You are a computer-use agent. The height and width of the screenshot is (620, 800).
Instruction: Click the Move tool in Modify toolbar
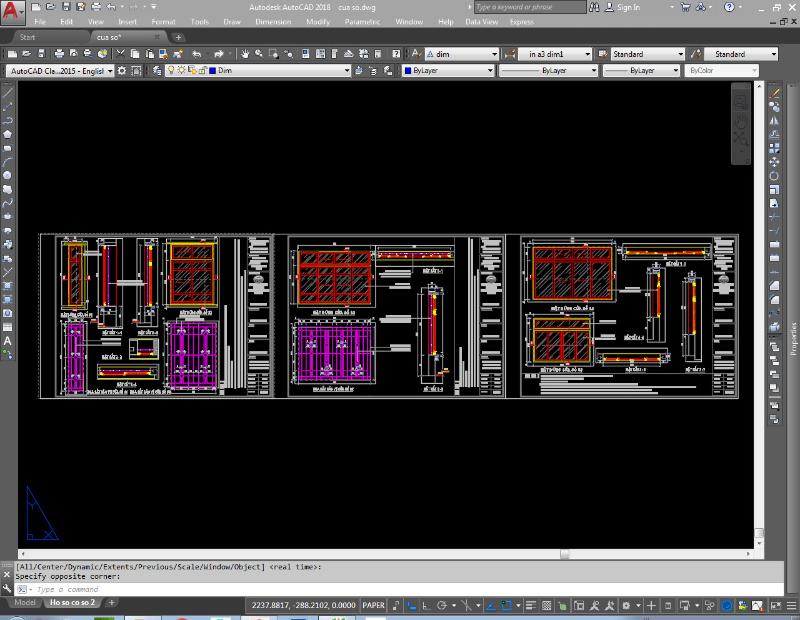click(774, 162)
